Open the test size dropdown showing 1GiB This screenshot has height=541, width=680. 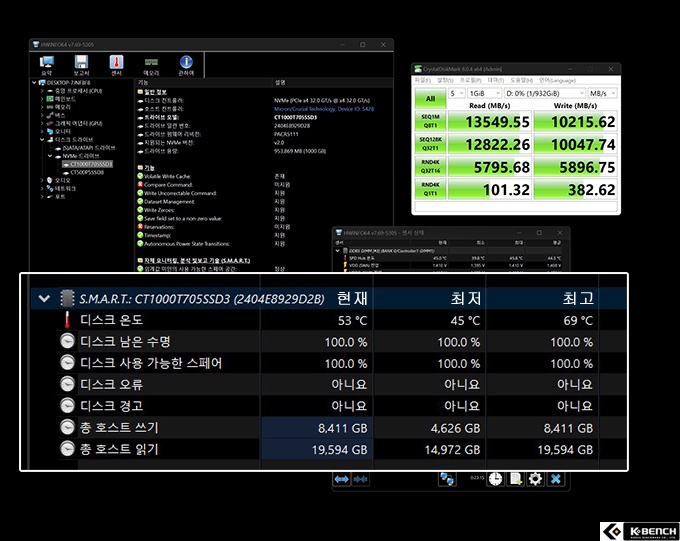click(x=484, y=93)
